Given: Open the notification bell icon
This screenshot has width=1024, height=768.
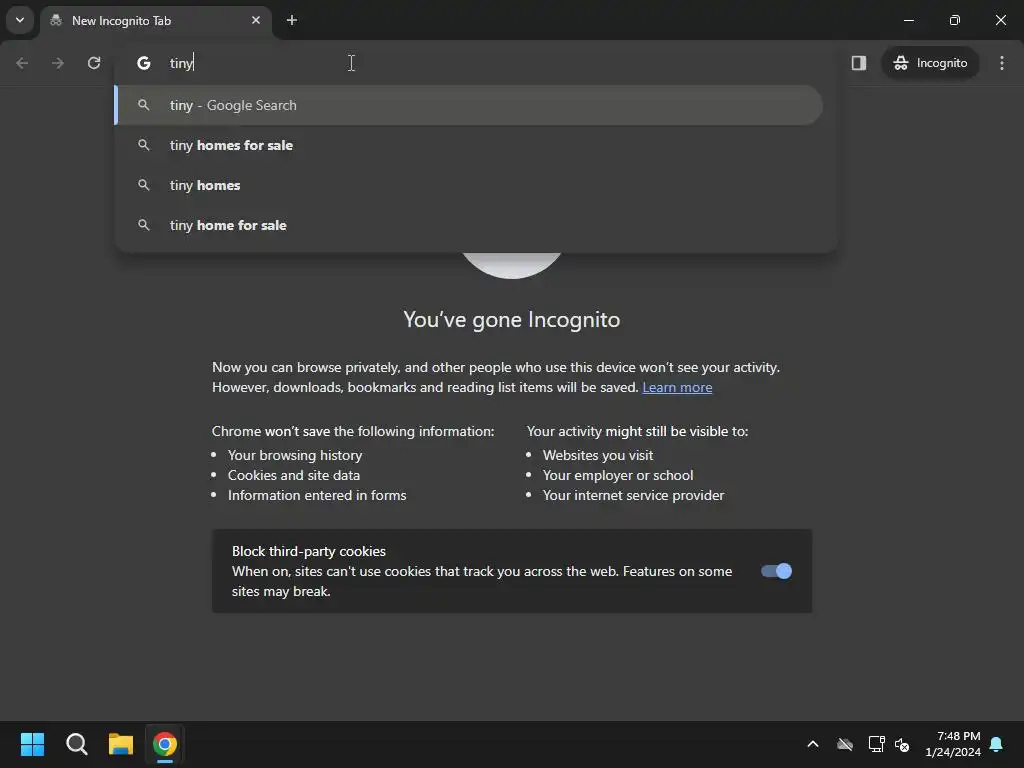Looking at the screenshot, I should pyautogui.click(x=996, y=744).
